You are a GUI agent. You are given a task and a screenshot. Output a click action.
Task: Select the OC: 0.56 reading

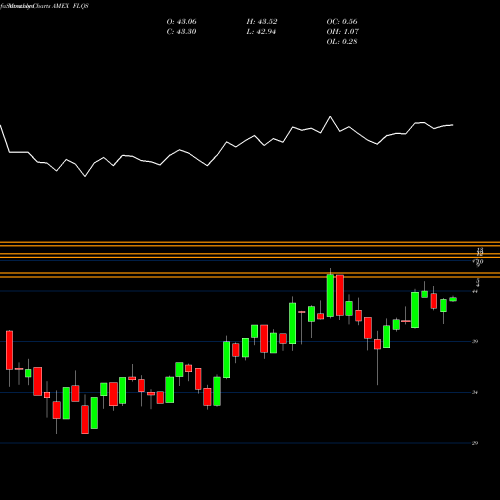(x=342, y=22)
